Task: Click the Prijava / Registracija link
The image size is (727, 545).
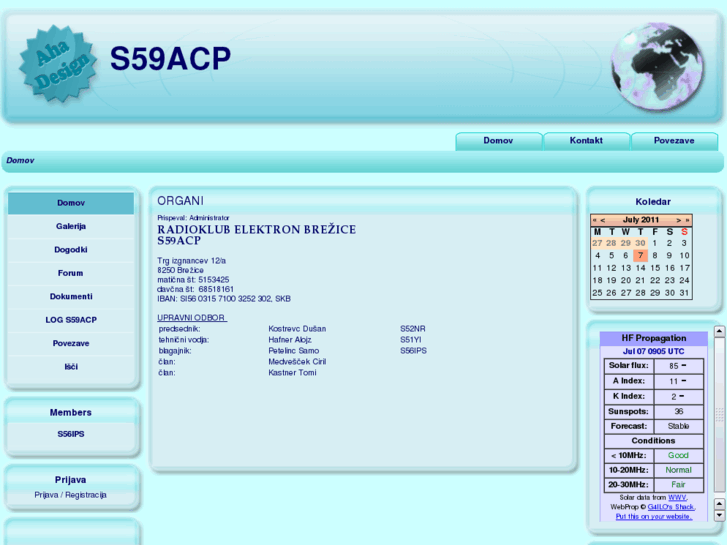Action: tap(70, 495)
